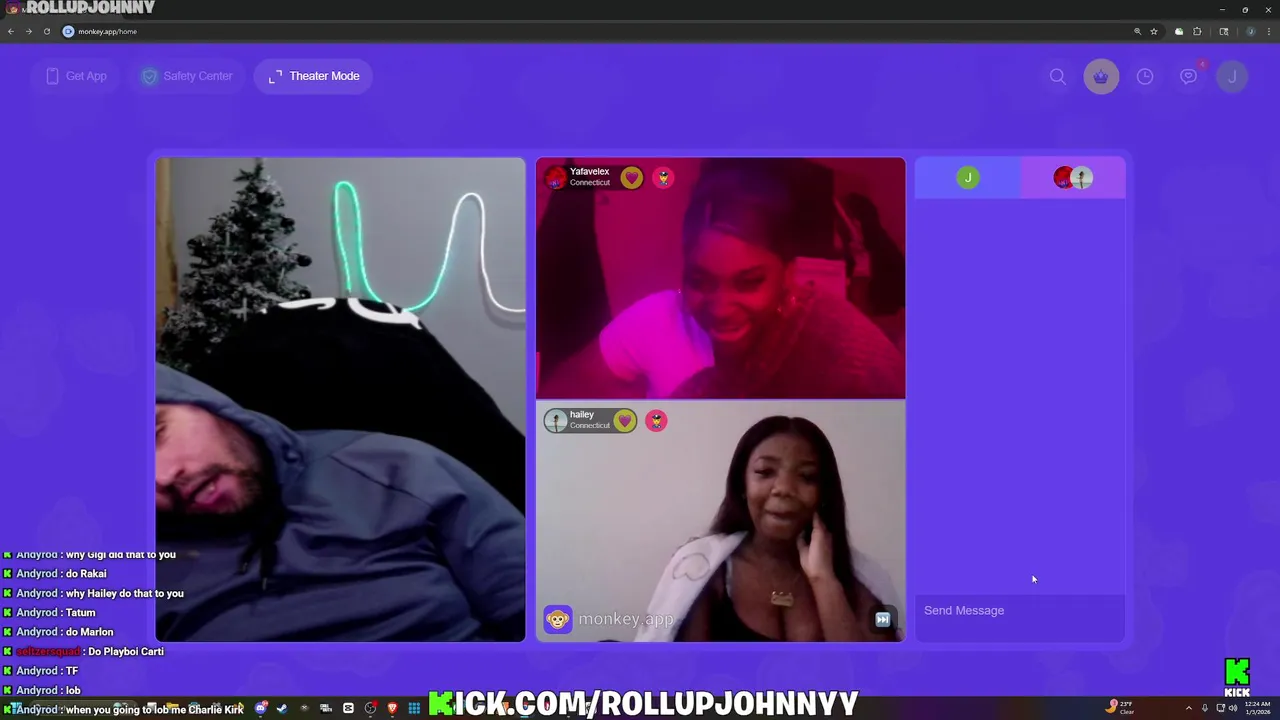This screenshot has height=720, width=1280.
Task: Click hailey's video feed
Action: pyautogui.click(x=720, y=521)
